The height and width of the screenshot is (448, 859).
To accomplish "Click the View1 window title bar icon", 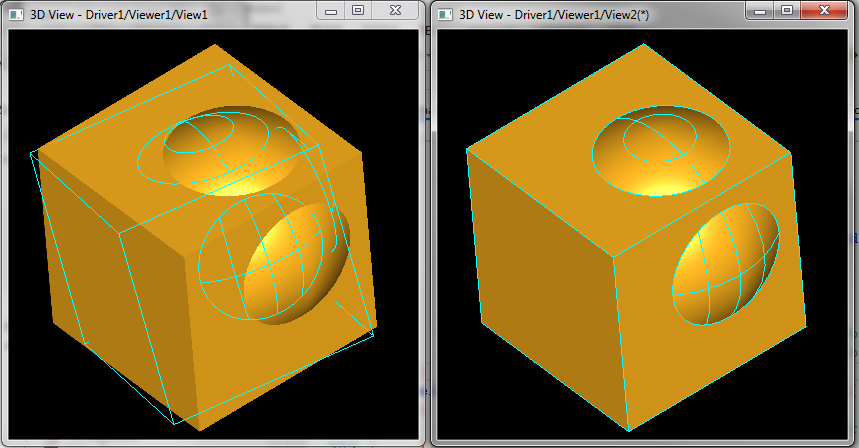I will pos(16,13).
